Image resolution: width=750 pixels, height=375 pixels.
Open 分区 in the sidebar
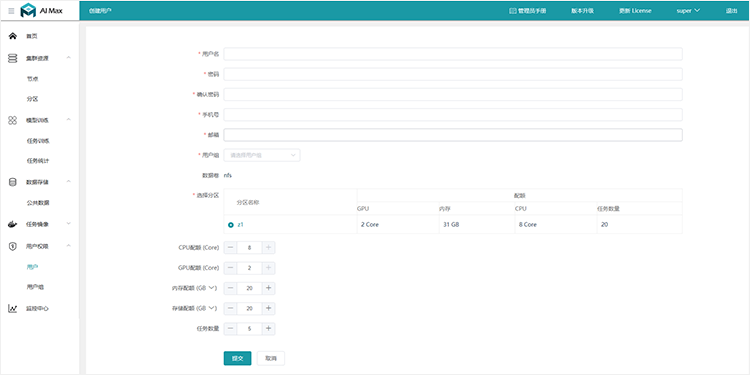click(33, 99)
